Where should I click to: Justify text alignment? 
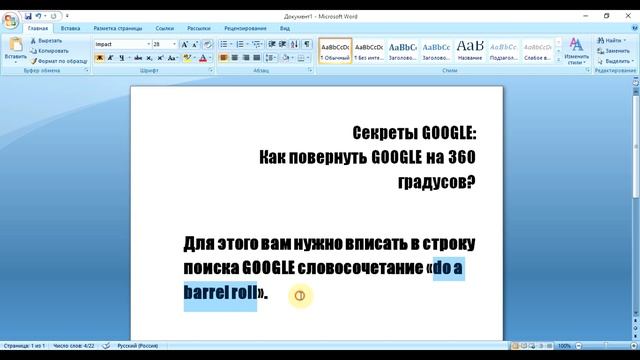257,58
